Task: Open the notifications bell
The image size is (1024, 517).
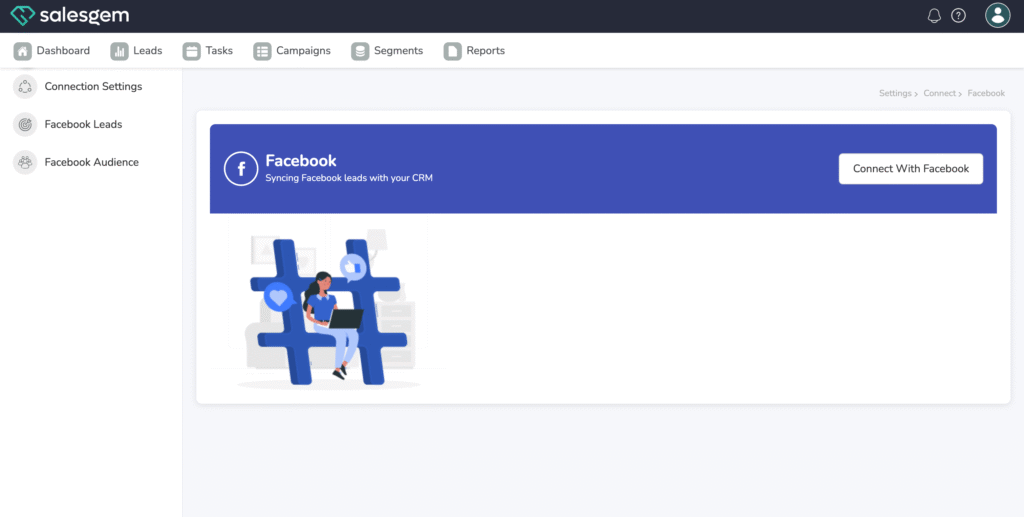Action: pos(934,16)
